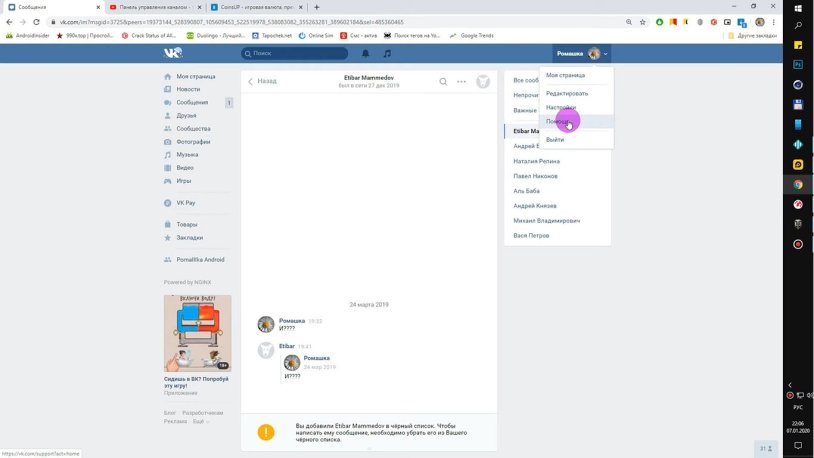
Task: Open Windows Start button
Action: pos(798,8)
